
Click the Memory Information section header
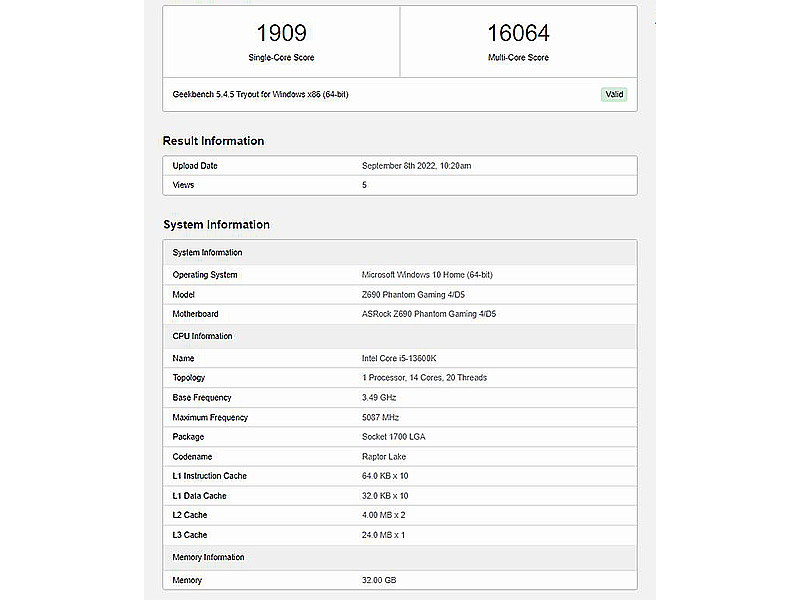400,558
